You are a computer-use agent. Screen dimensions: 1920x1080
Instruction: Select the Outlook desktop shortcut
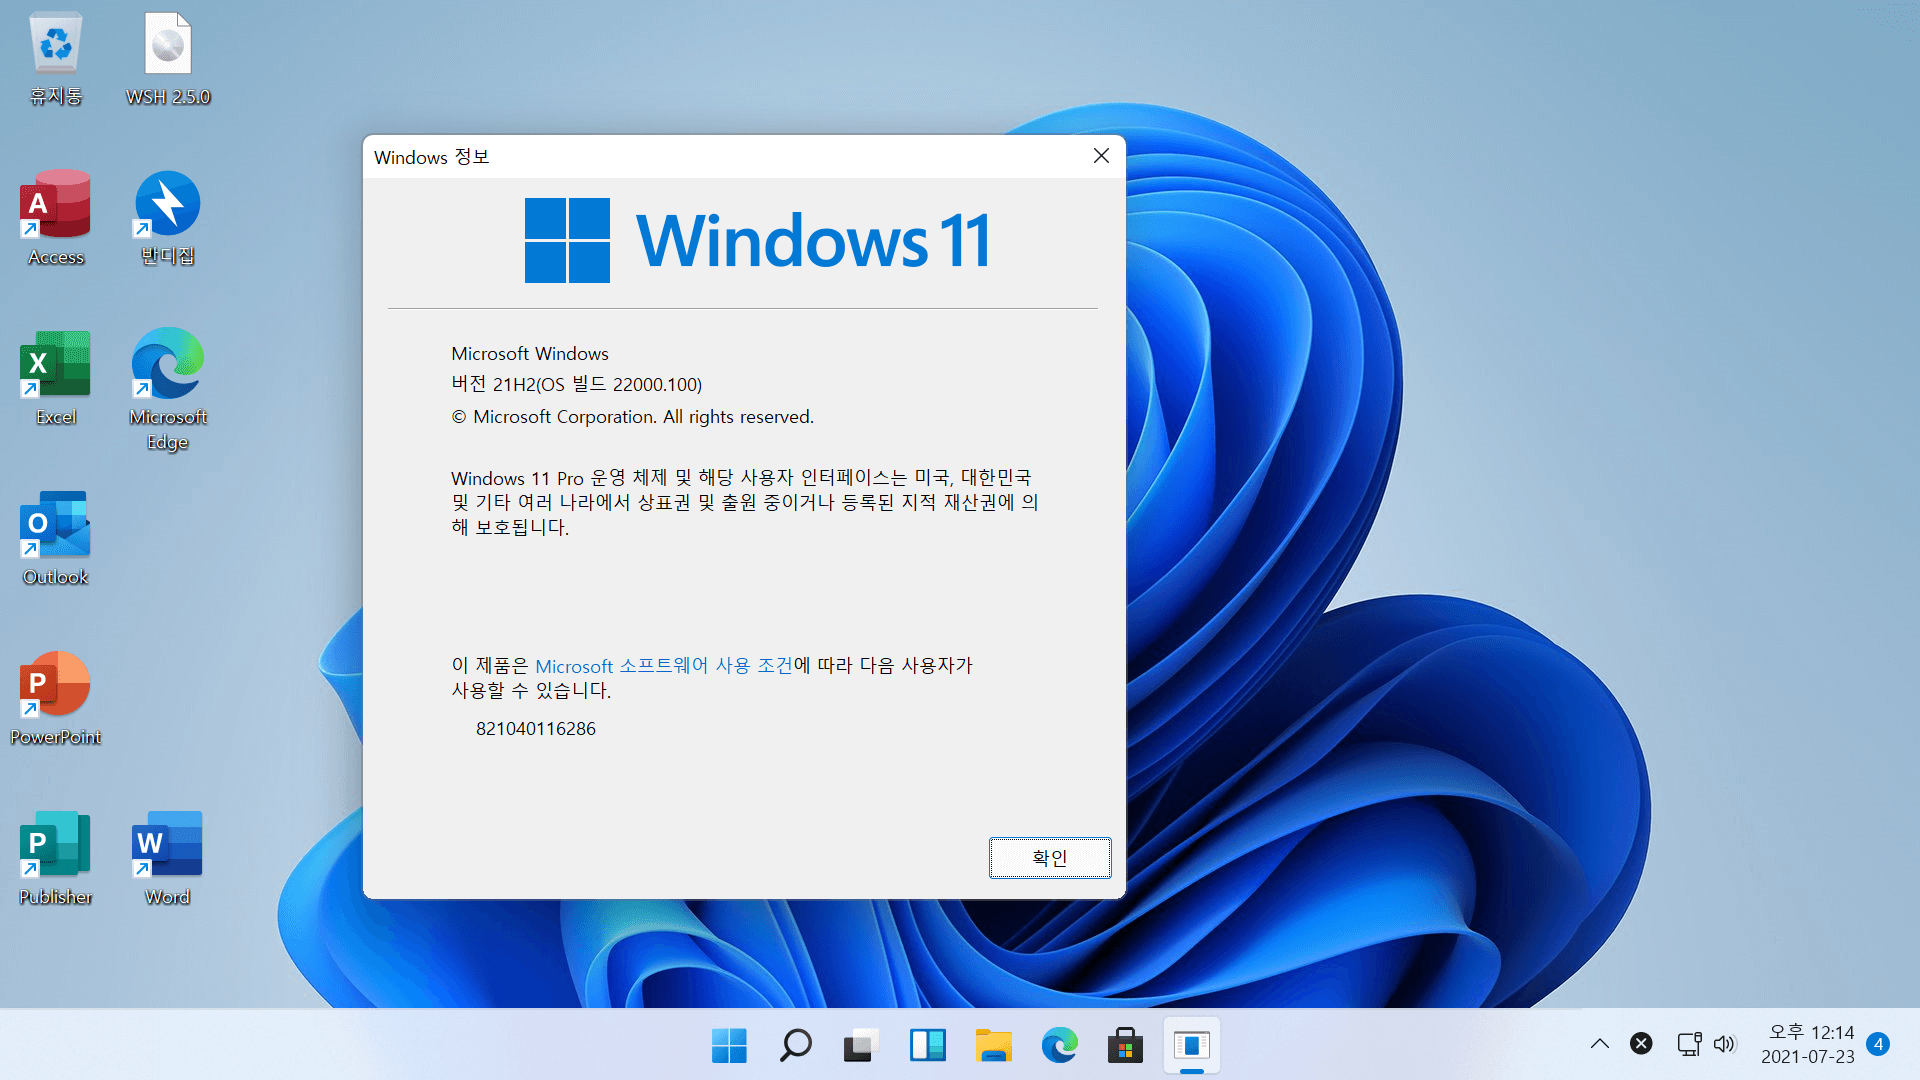56,538
